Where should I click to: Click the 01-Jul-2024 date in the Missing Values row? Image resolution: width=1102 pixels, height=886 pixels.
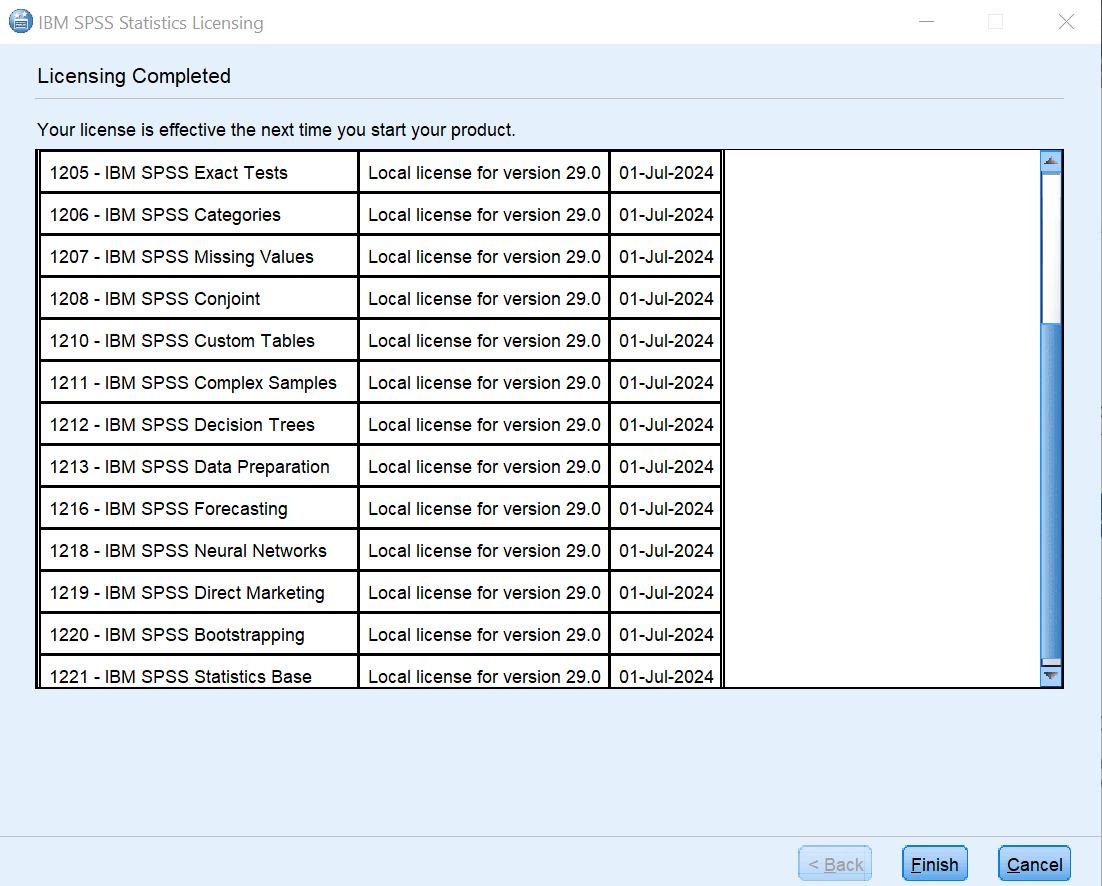click(666, 256)
